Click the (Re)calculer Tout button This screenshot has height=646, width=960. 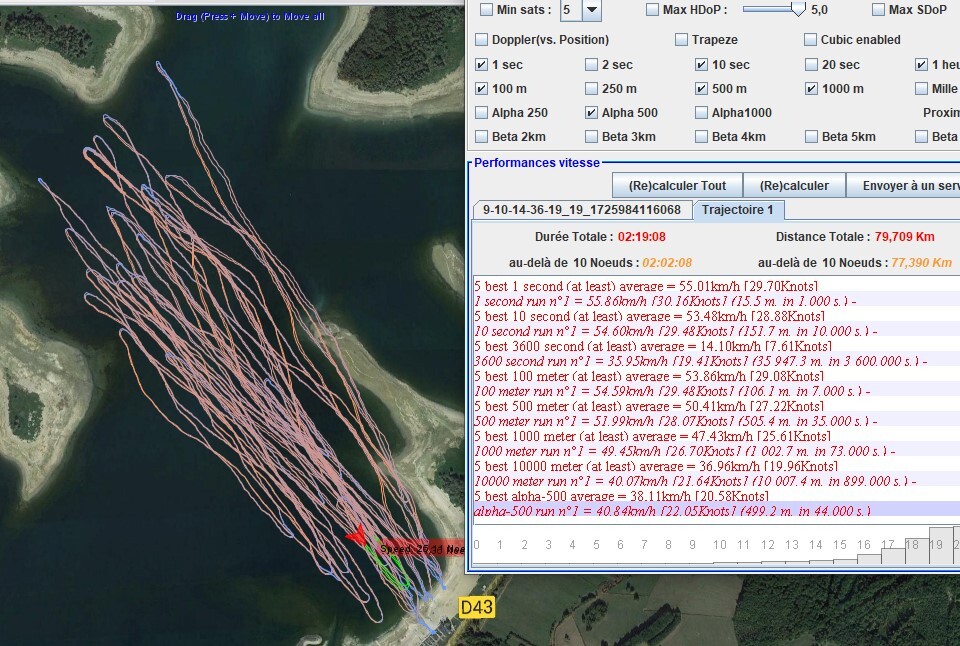677,186
